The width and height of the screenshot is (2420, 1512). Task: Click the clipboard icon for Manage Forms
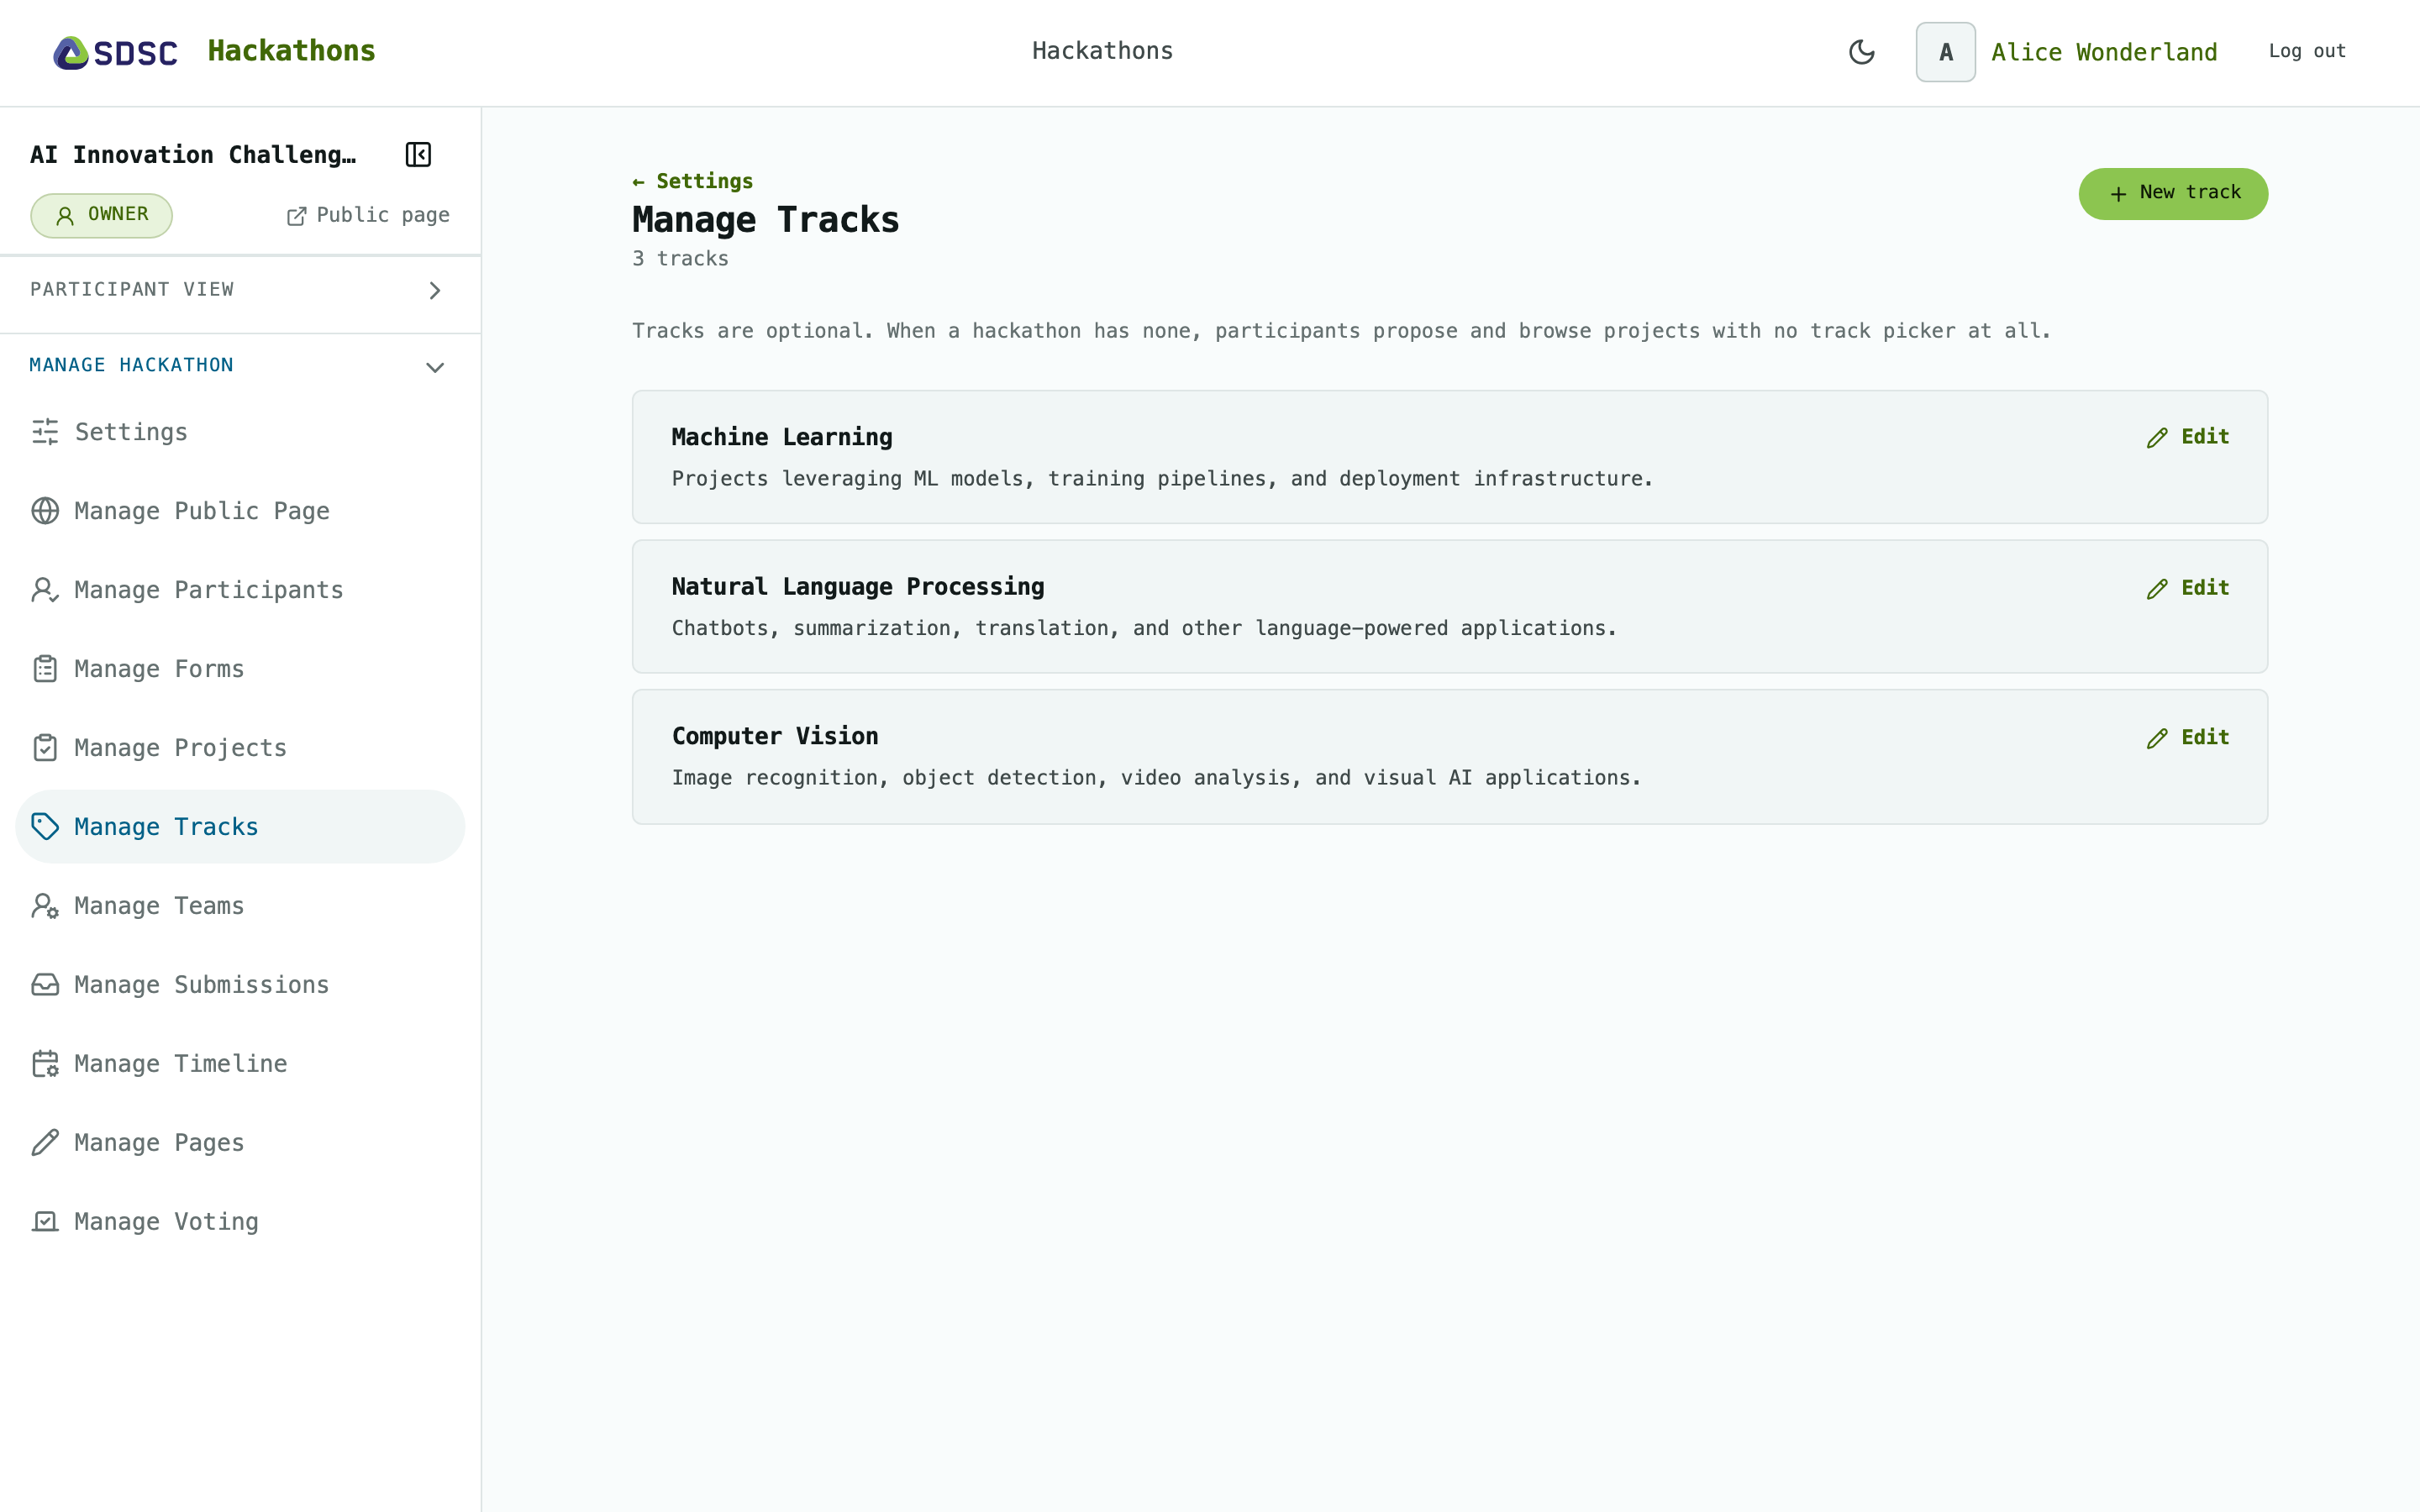[x=45, y=669]
